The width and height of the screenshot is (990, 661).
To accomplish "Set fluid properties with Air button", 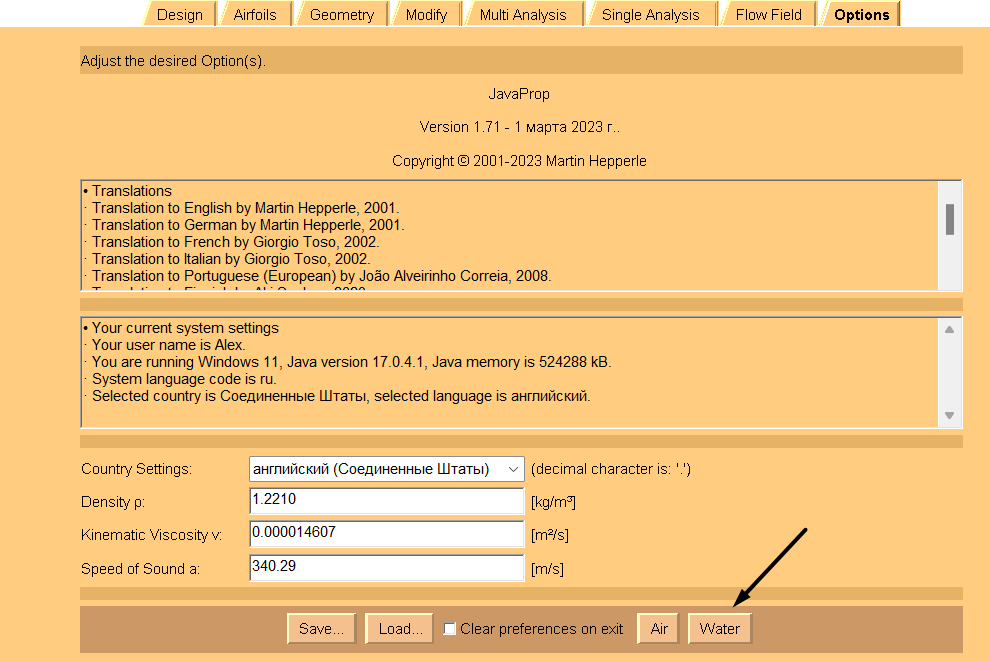I will (x=658, y=629).
